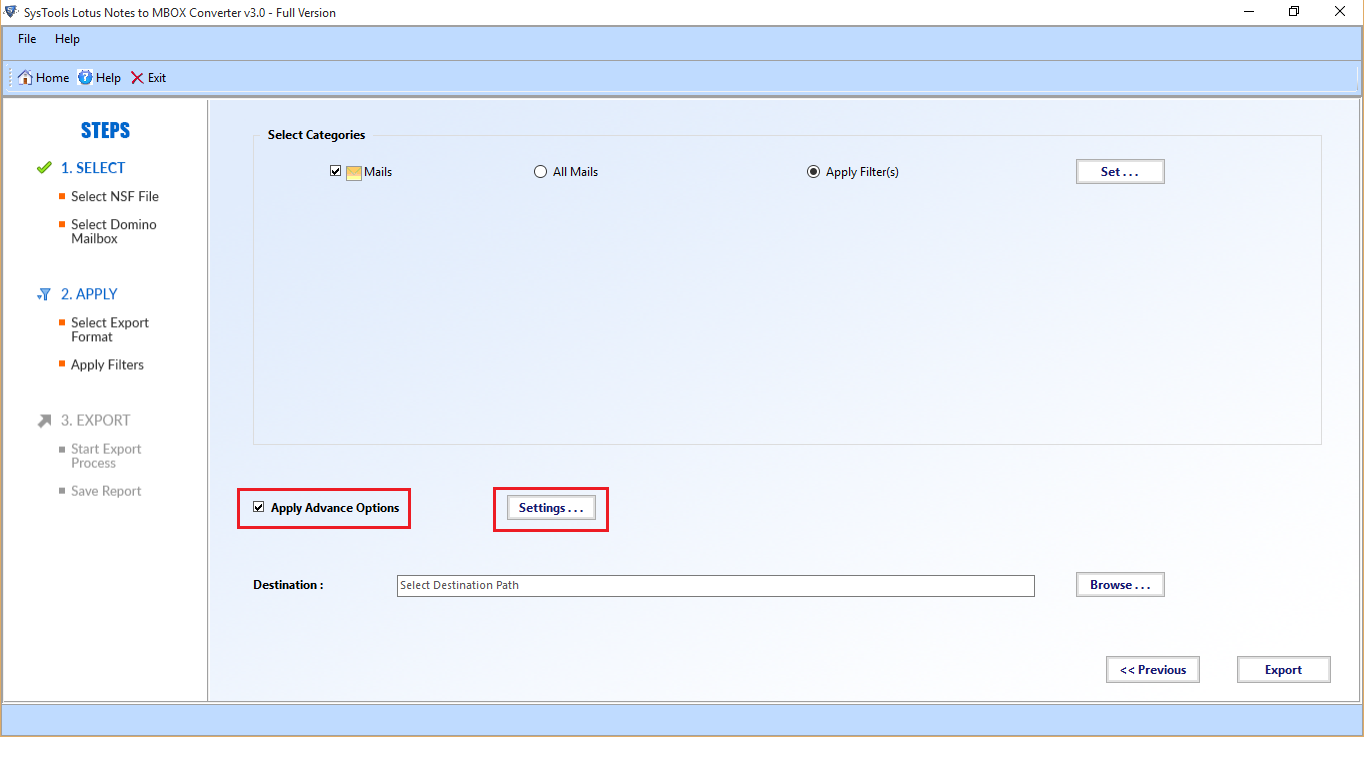The height and width of the screenshot is (768, 1366).
Task: Click the Destination : label
Action: (288, 585)
